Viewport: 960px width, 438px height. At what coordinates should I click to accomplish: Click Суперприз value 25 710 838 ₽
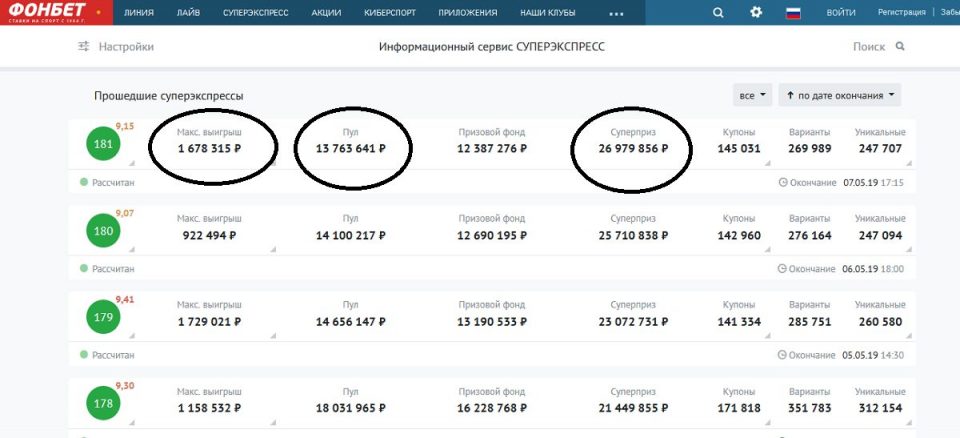click(639, 236)
